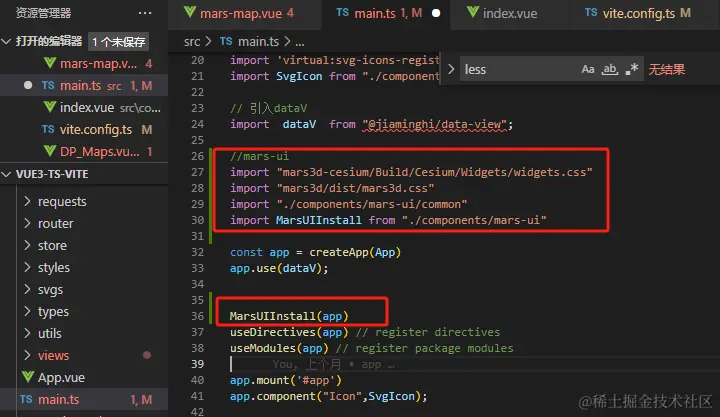The width and height of the screenshot is (720, 417).
Task: Click unsaved dot beside main.ts open editor
Action: click(28, 85)
